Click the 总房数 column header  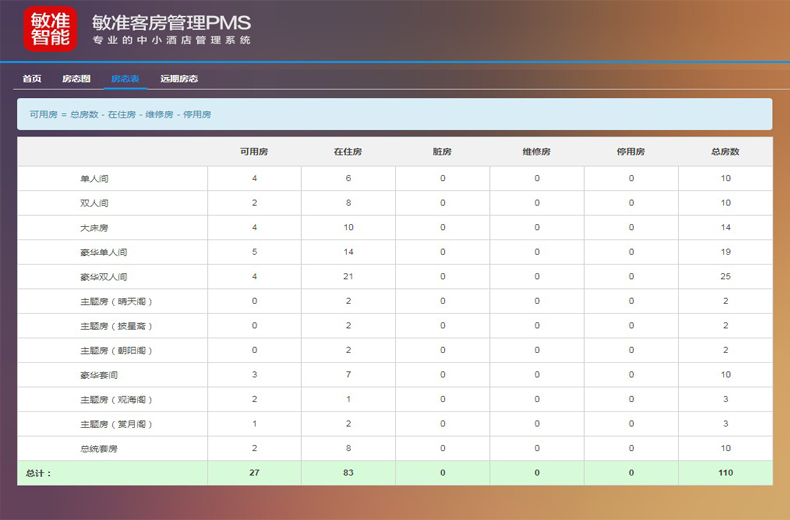[725, 152]
